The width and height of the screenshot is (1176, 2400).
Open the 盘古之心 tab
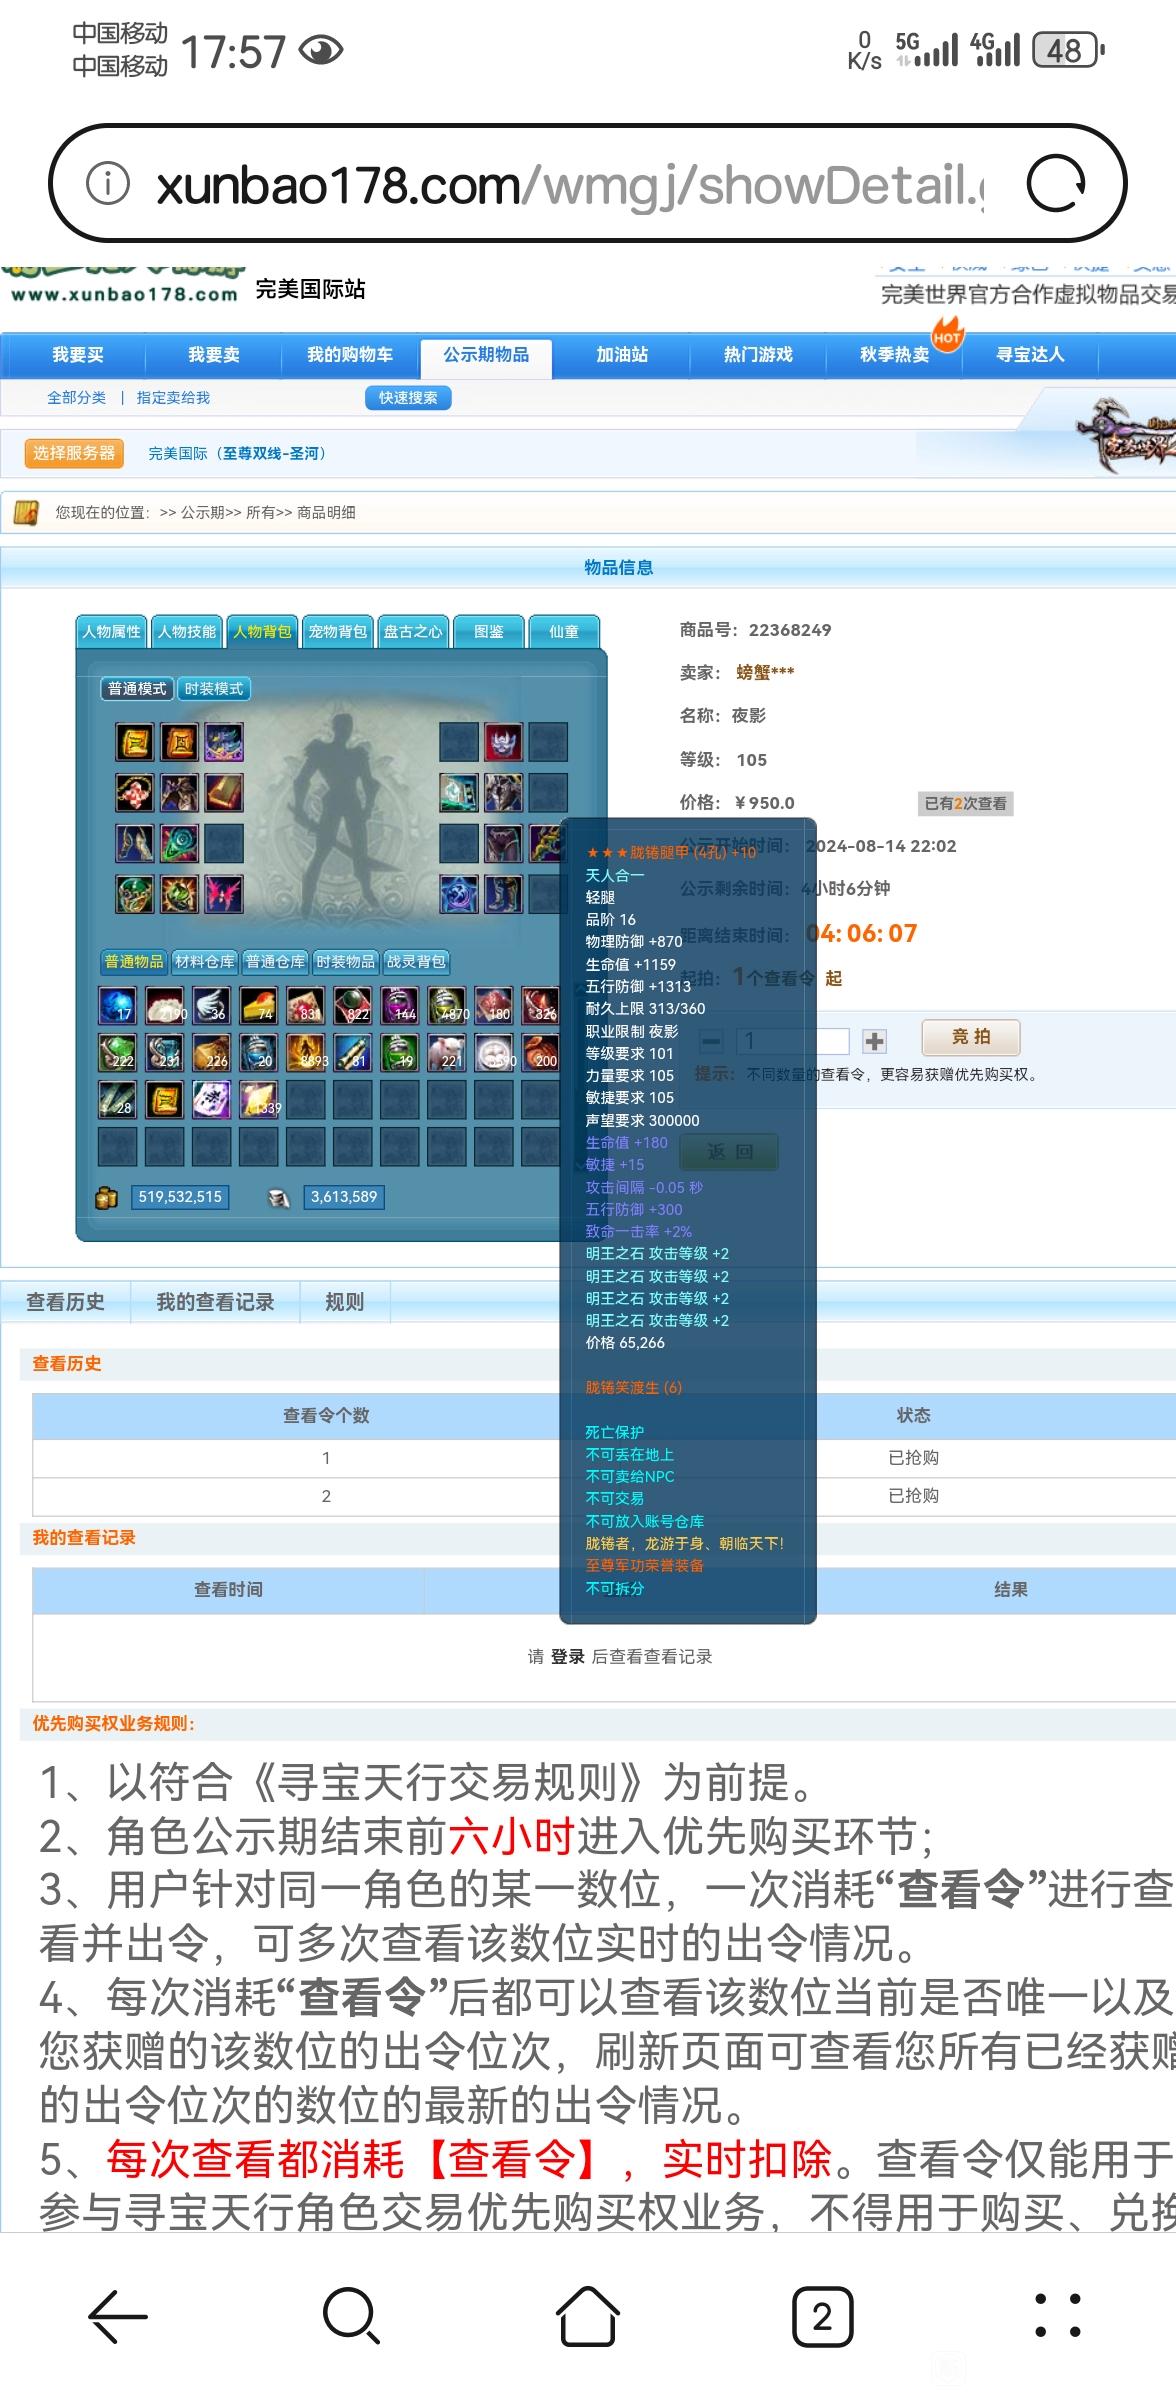[413, 632]
